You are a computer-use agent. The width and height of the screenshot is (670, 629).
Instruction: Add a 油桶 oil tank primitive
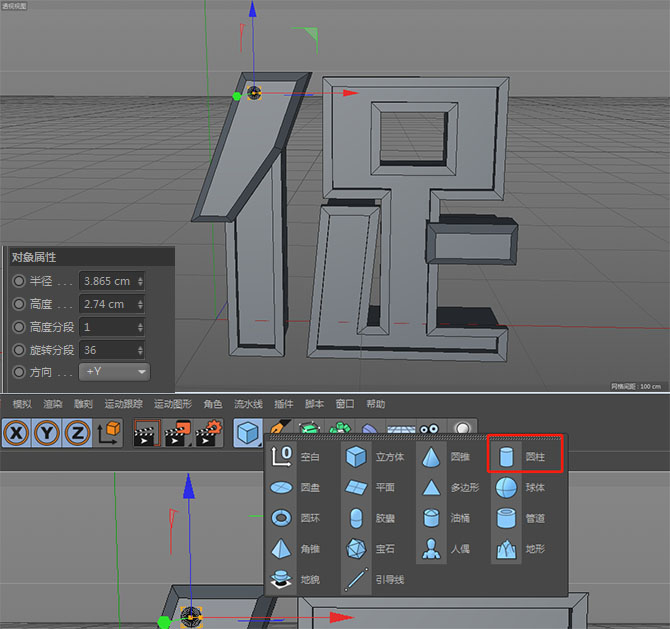(x=446, y=518)
